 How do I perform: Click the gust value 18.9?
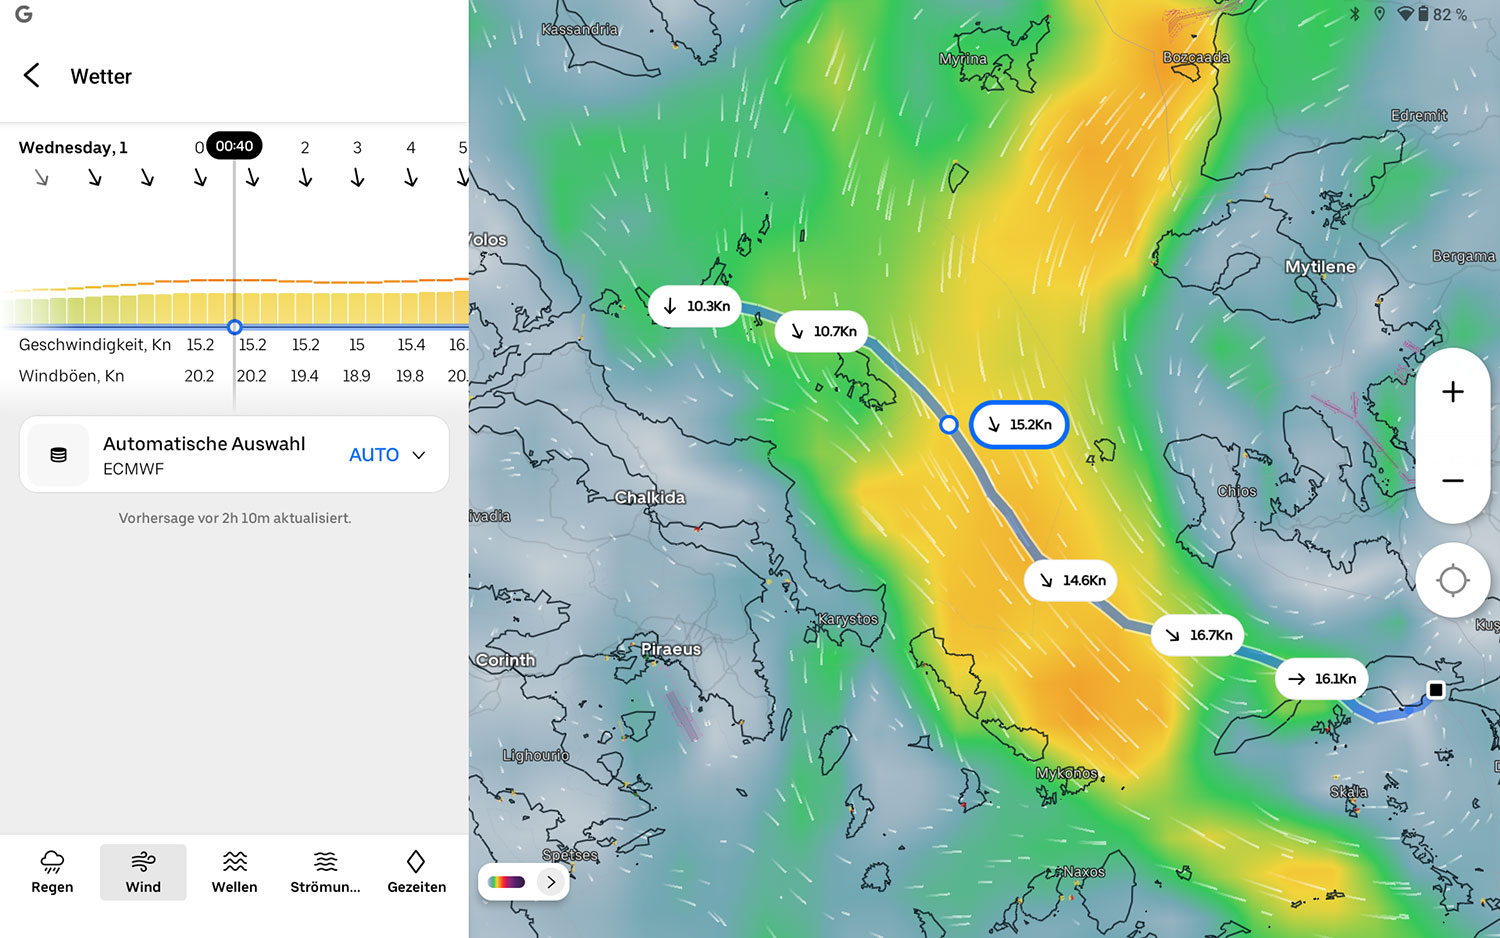point(357,376)
